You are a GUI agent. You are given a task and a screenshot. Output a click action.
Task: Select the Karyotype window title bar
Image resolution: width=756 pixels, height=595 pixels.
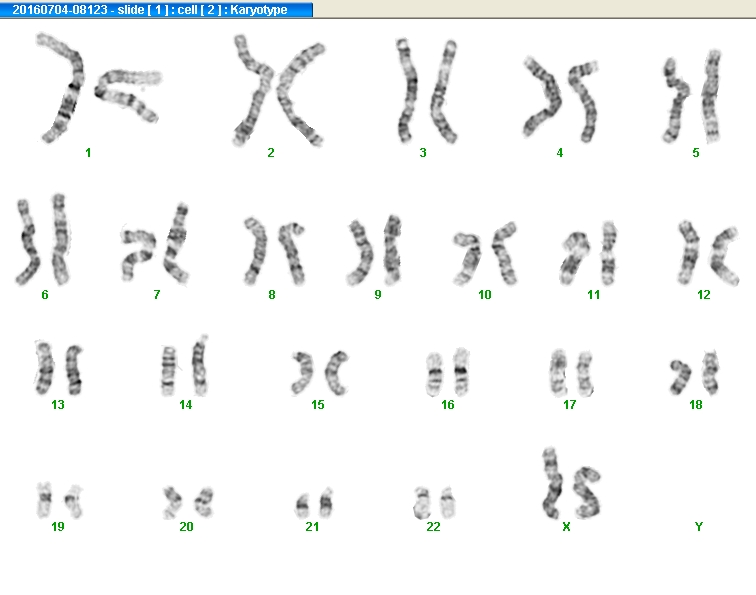[156, 9]
